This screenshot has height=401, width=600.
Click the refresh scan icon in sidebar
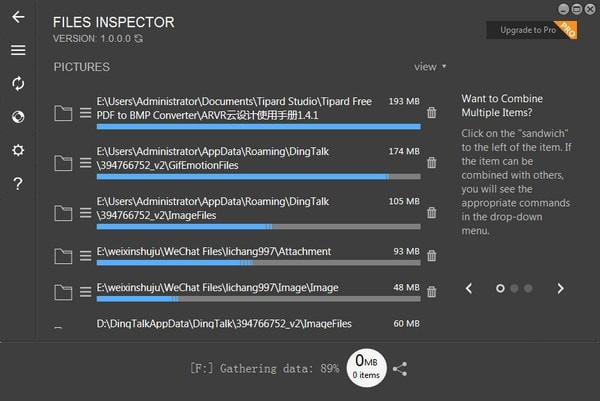[x=18, y=83]
